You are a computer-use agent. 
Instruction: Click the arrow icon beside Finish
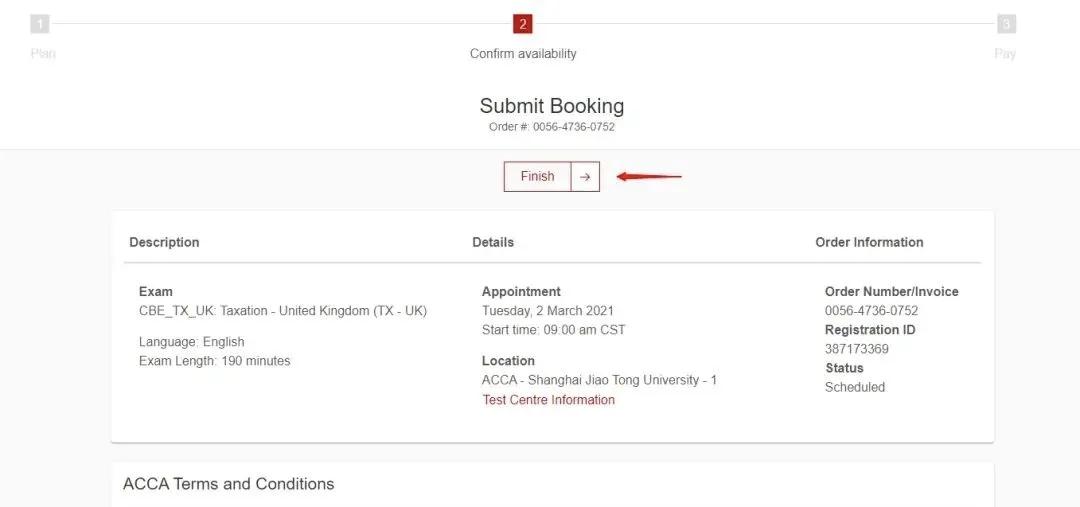585,177
